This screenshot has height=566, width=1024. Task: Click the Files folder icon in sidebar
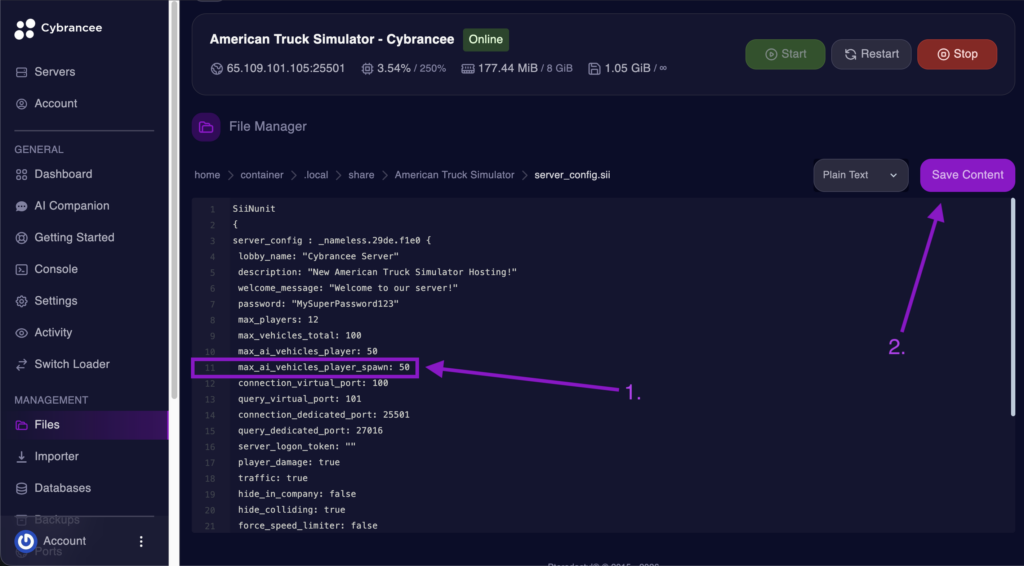tap(22, 425)
